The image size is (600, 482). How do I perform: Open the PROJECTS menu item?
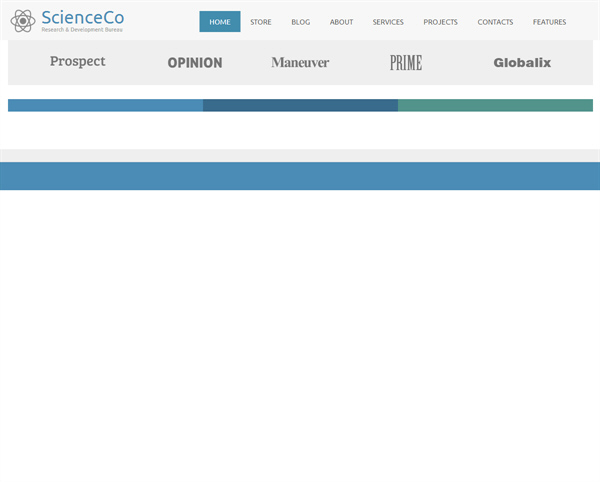[x=440, y=22]
